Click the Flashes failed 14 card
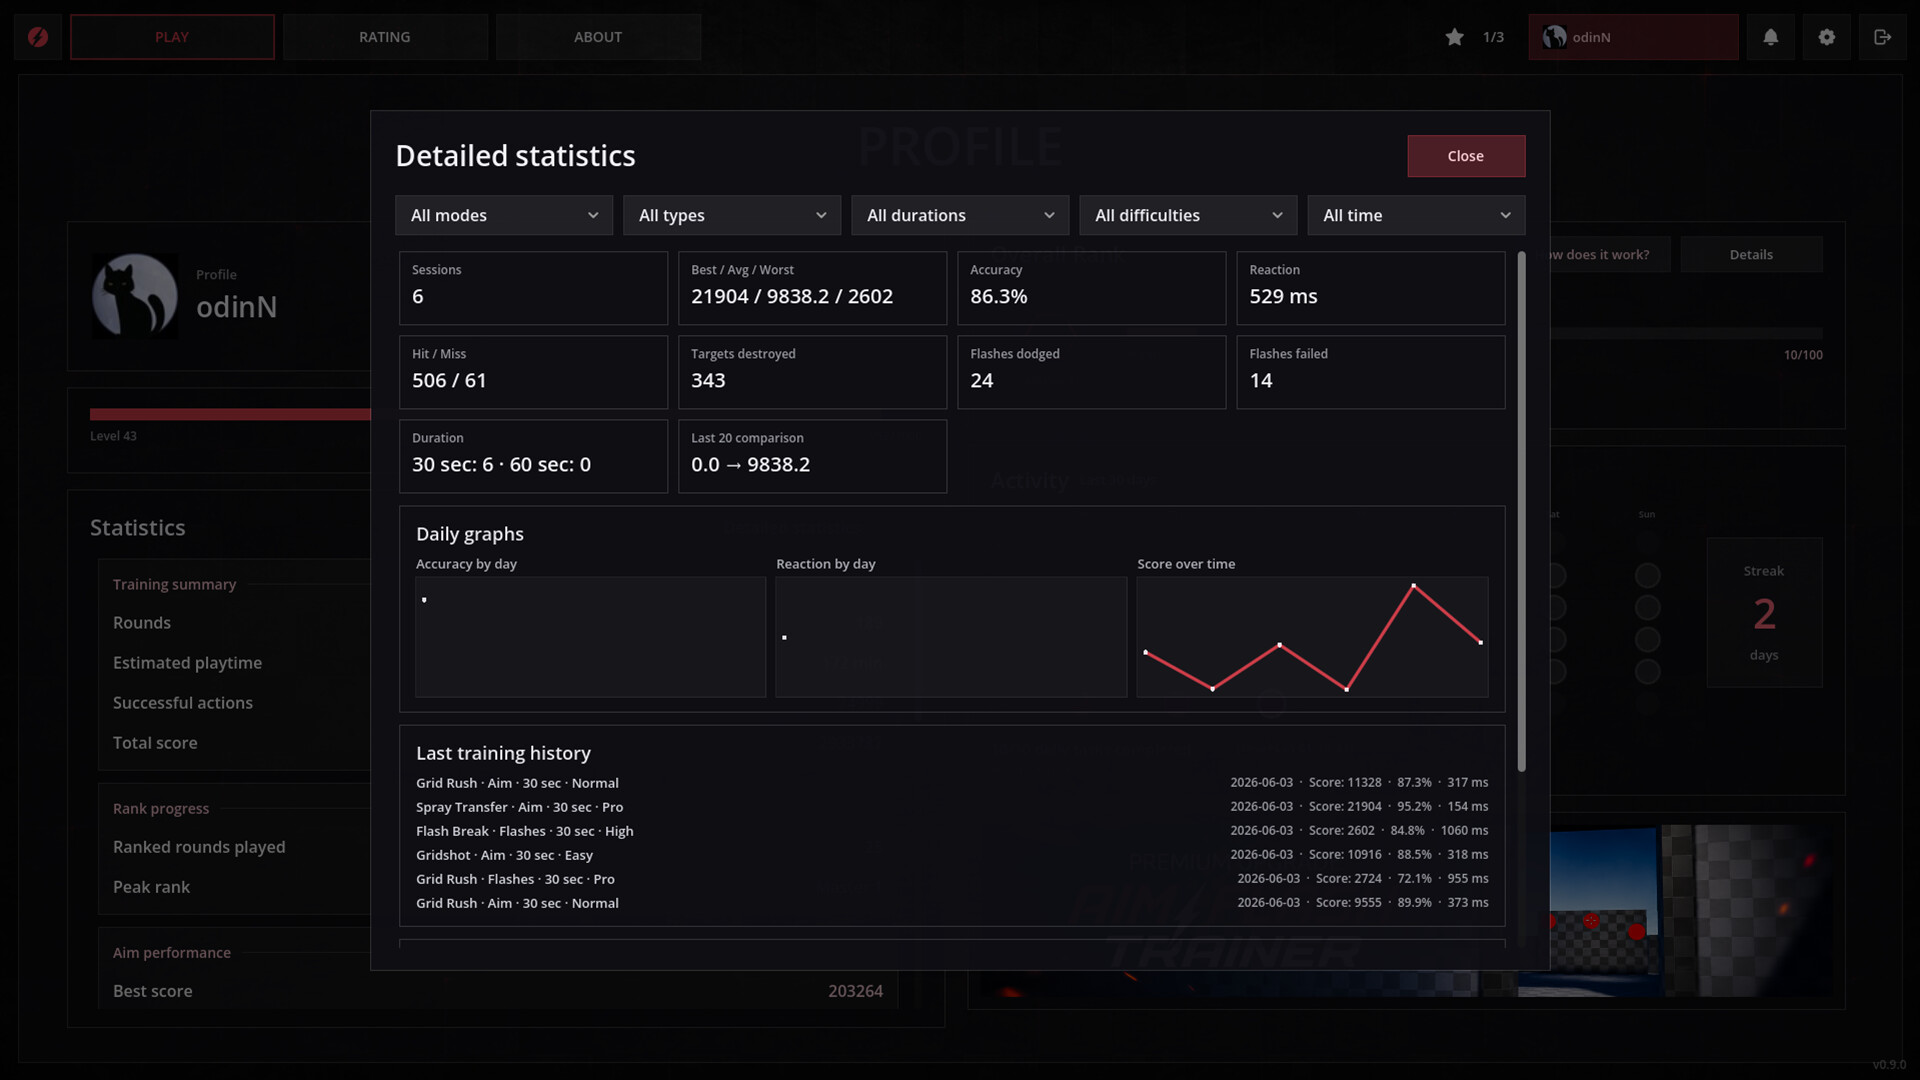This screenshot has width=1920, height=1080. (1370, 372)
